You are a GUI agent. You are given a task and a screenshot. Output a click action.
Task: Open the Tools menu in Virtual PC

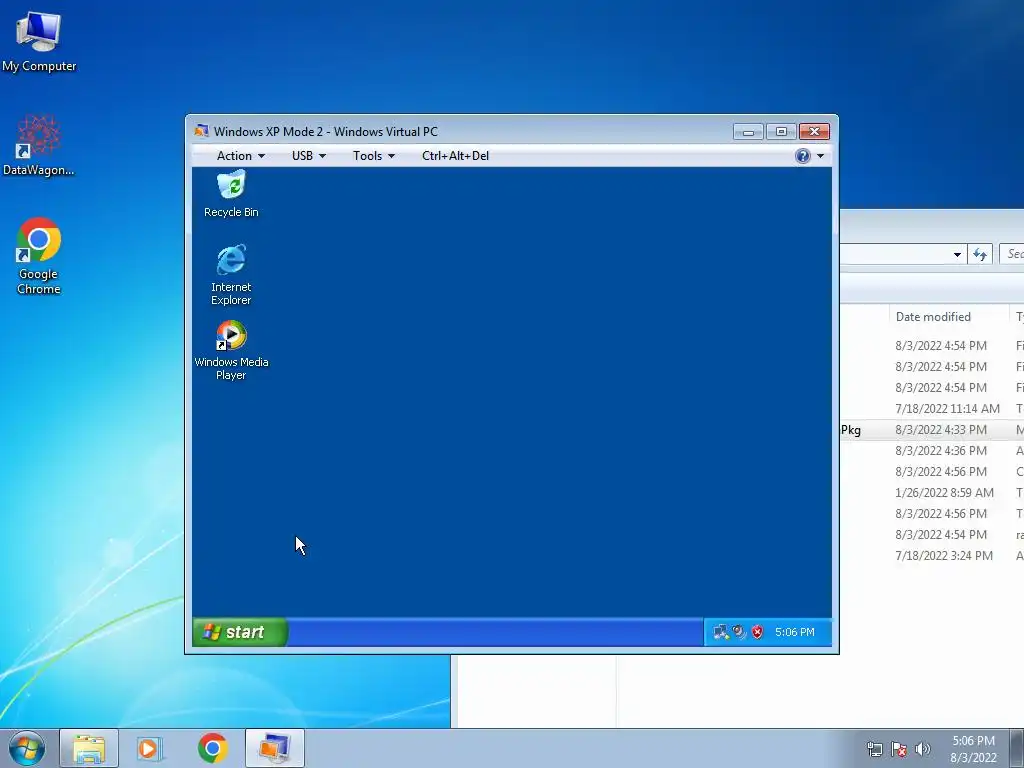point(374,155)
